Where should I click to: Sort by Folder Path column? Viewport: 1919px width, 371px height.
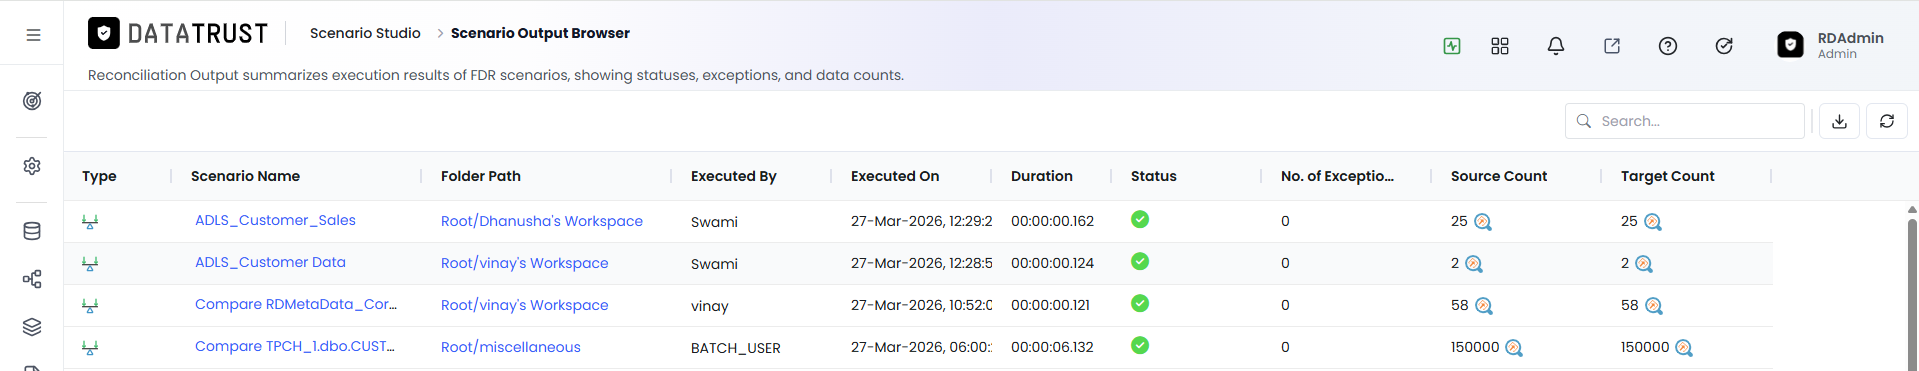[481, 176]
